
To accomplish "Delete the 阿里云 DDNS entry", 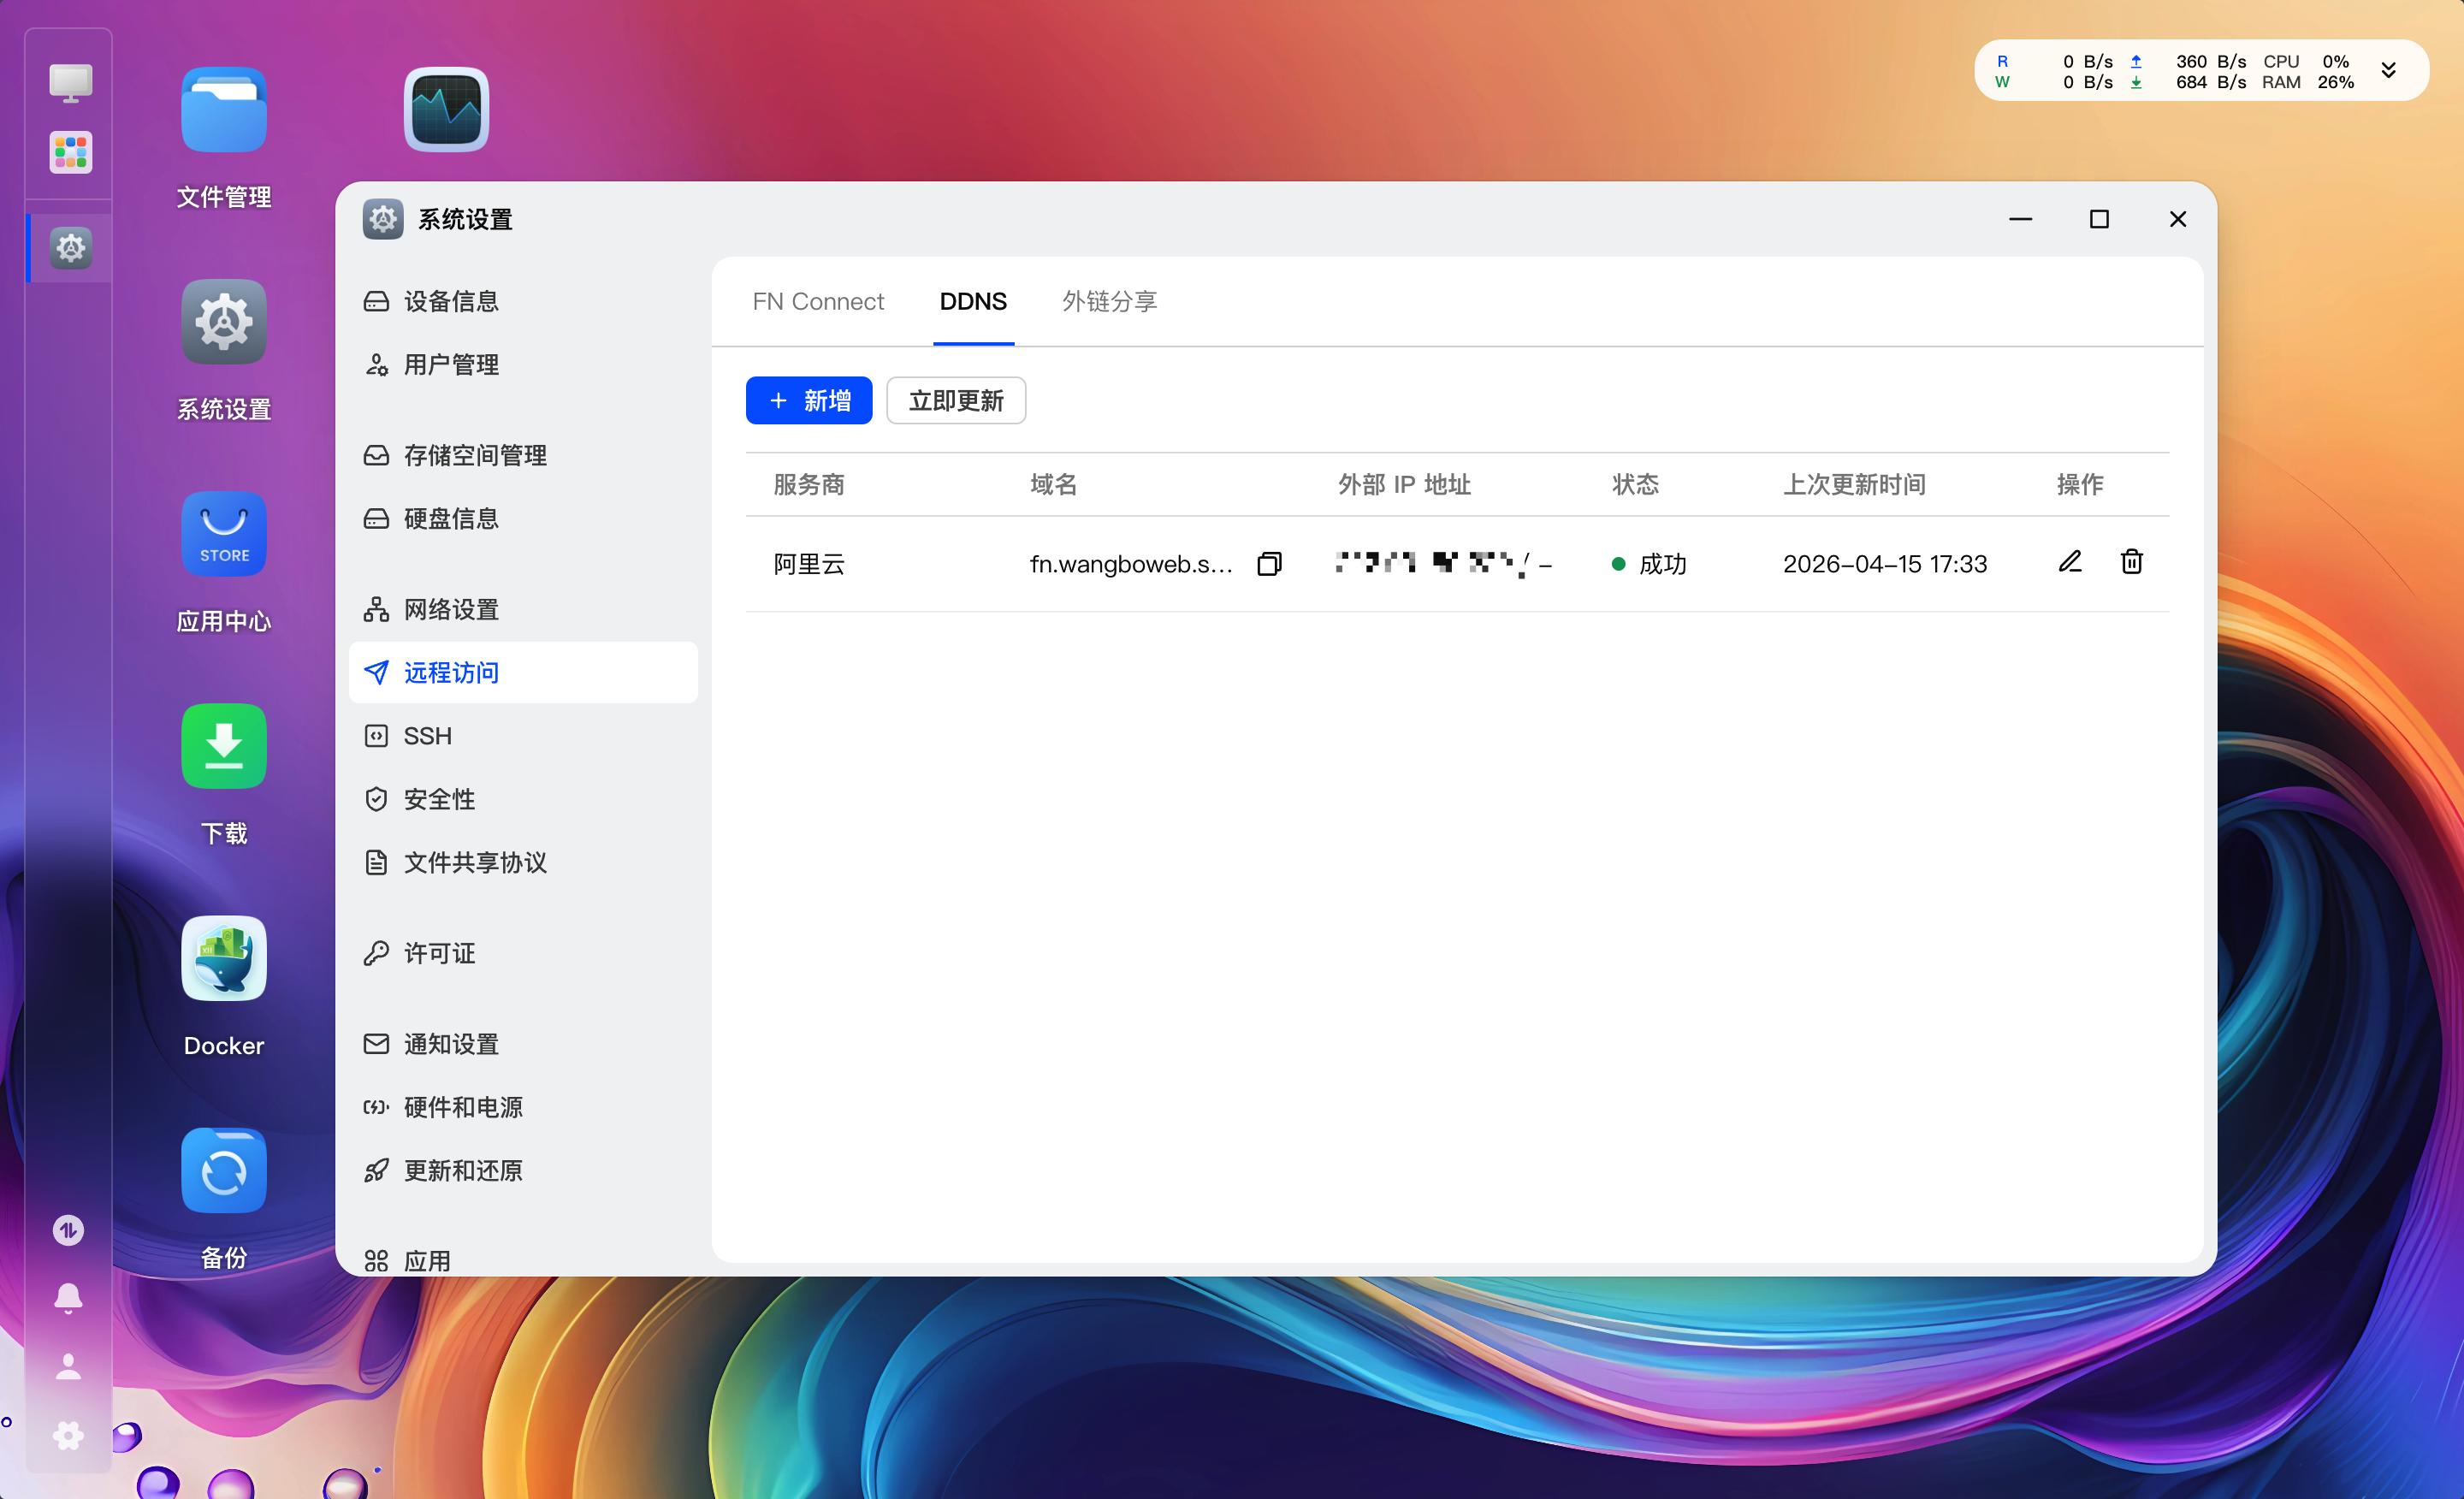I will point(2131,562).
